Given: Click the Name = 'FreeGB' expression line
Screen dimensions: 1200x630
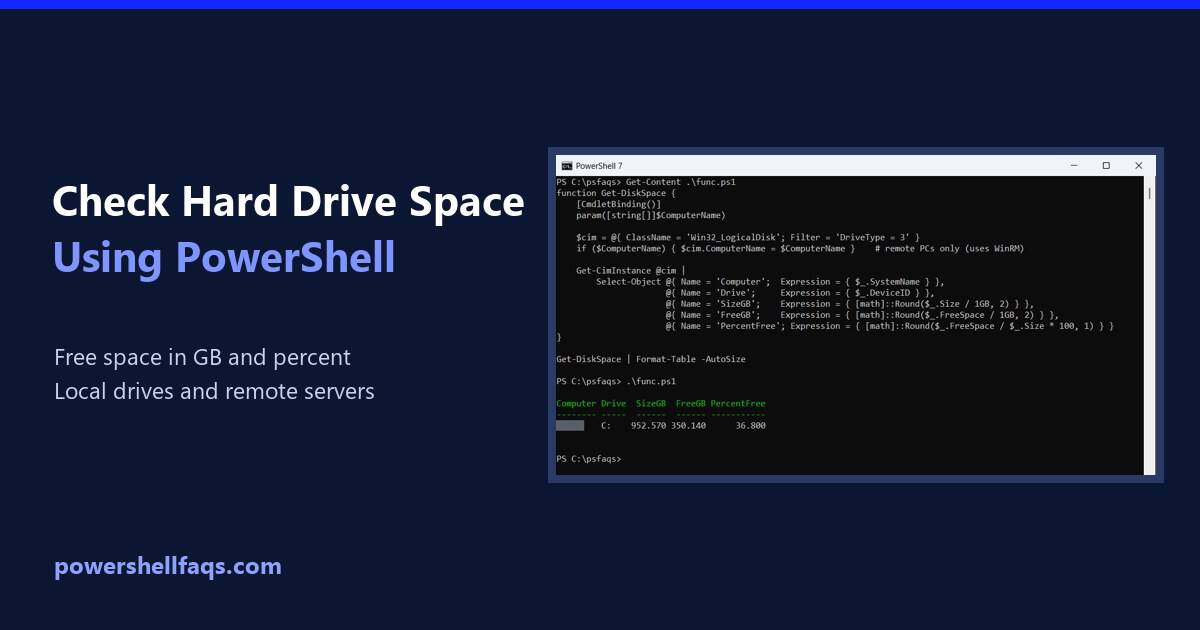Looking at the screenshot, I should click(862, 314).
